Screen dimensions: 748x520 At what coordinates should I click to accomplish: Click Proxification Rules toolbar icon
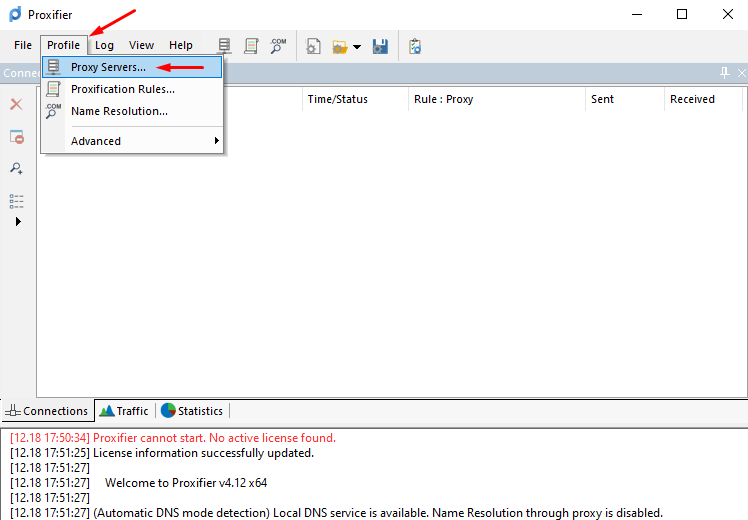[x=251, y=46]
